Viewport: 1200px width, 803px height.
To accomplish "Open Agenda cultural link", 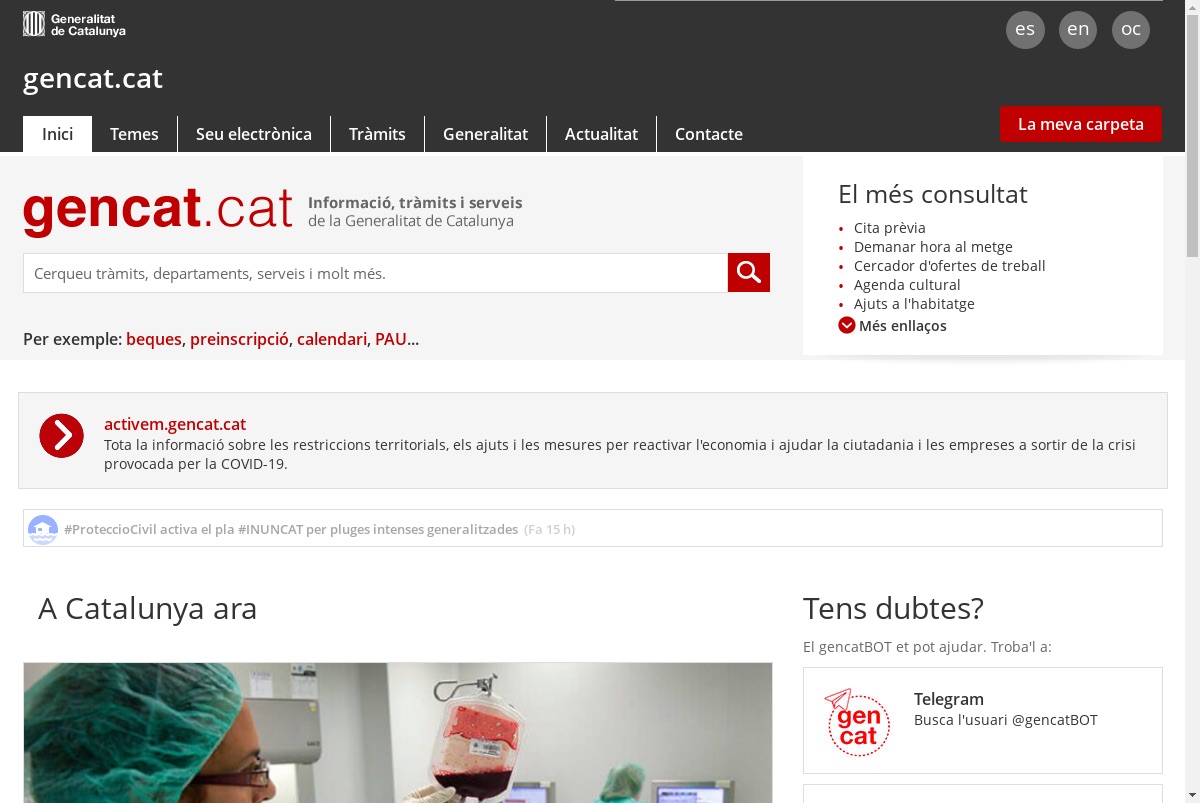I will (907, 285).
